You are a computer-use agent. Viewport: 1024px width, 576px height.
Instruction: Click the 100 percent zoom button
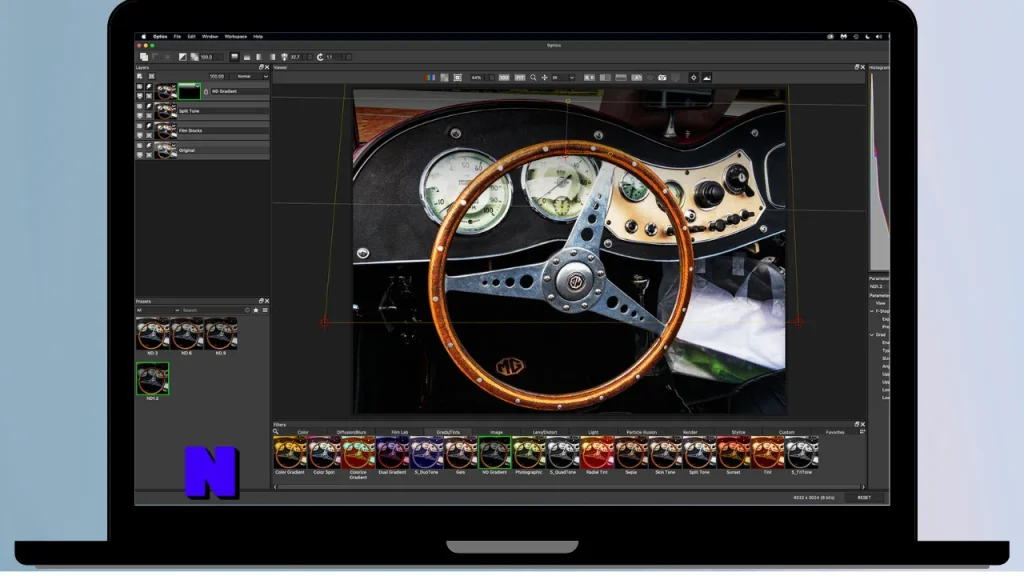tap(504, 77)
